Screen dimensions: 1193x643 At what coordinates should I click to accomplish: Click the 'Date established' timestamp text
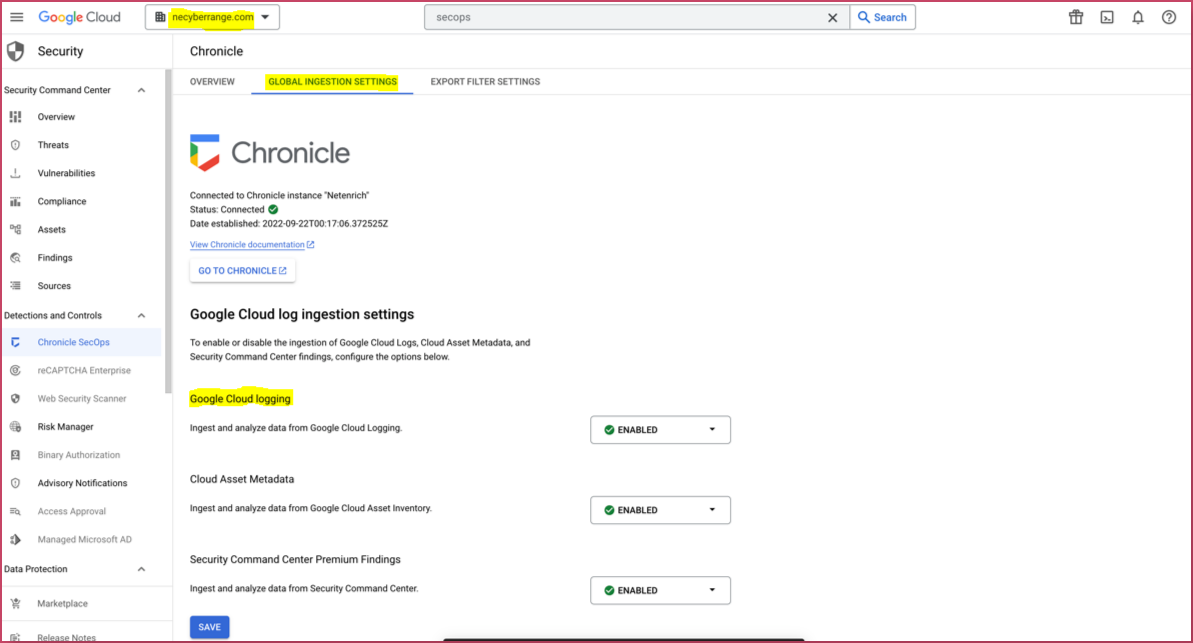(289, 224)
